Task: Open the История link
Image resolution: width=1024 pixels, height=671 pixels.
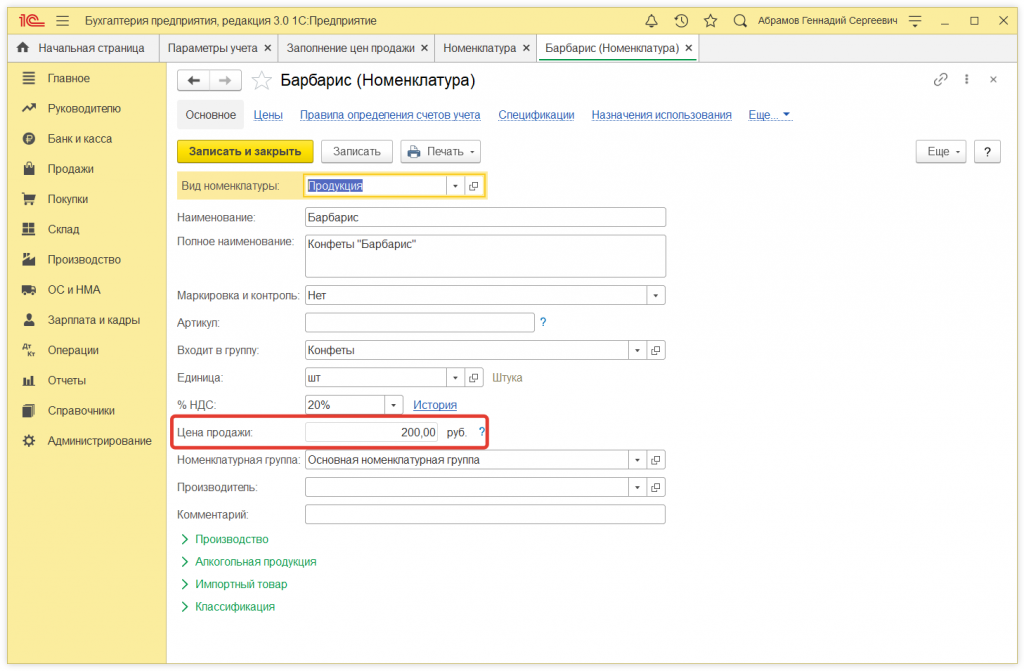Action: [x=435, y=405]
